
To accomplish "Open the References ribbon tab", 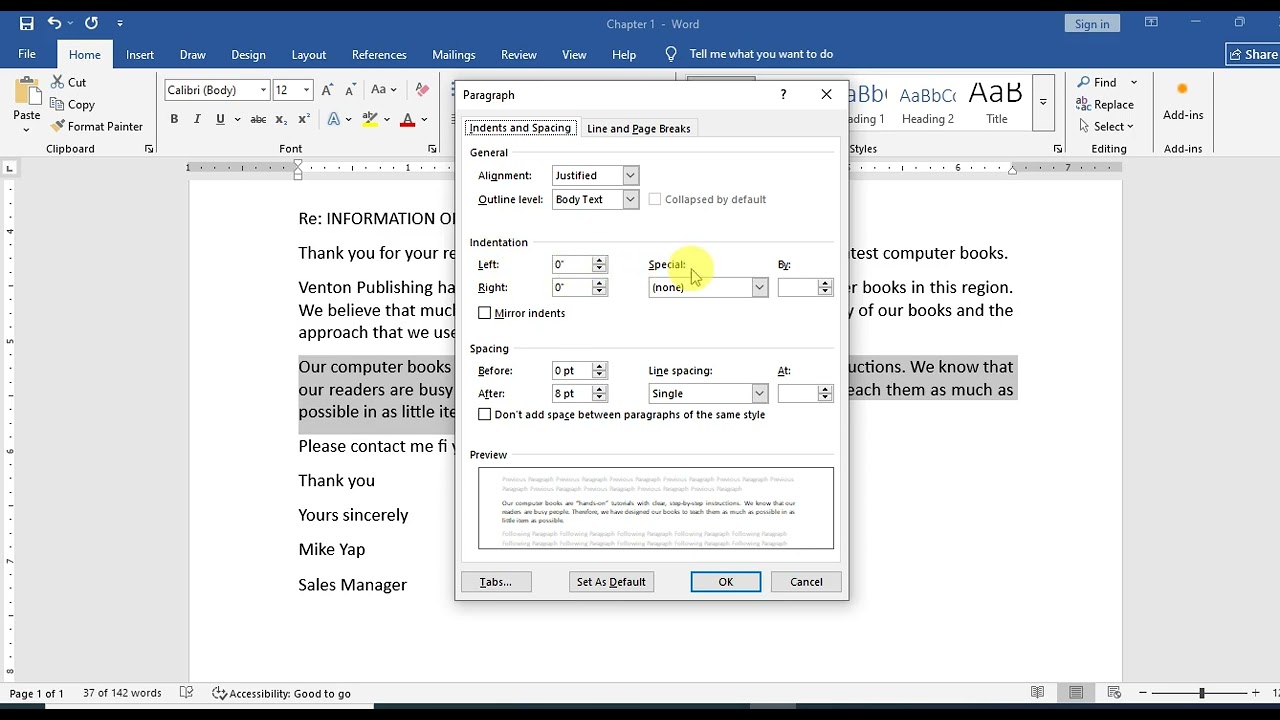I will click(x=379, y=55).
